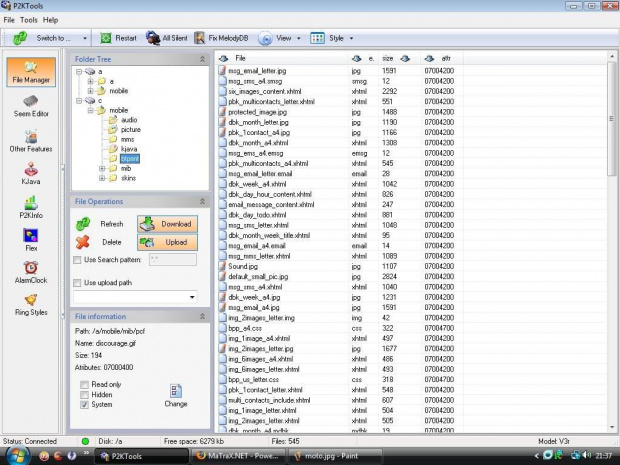The width and height of the screenshot is (620, 465).
Task: Open the Seem Editor panel
Action: [30, 106]
